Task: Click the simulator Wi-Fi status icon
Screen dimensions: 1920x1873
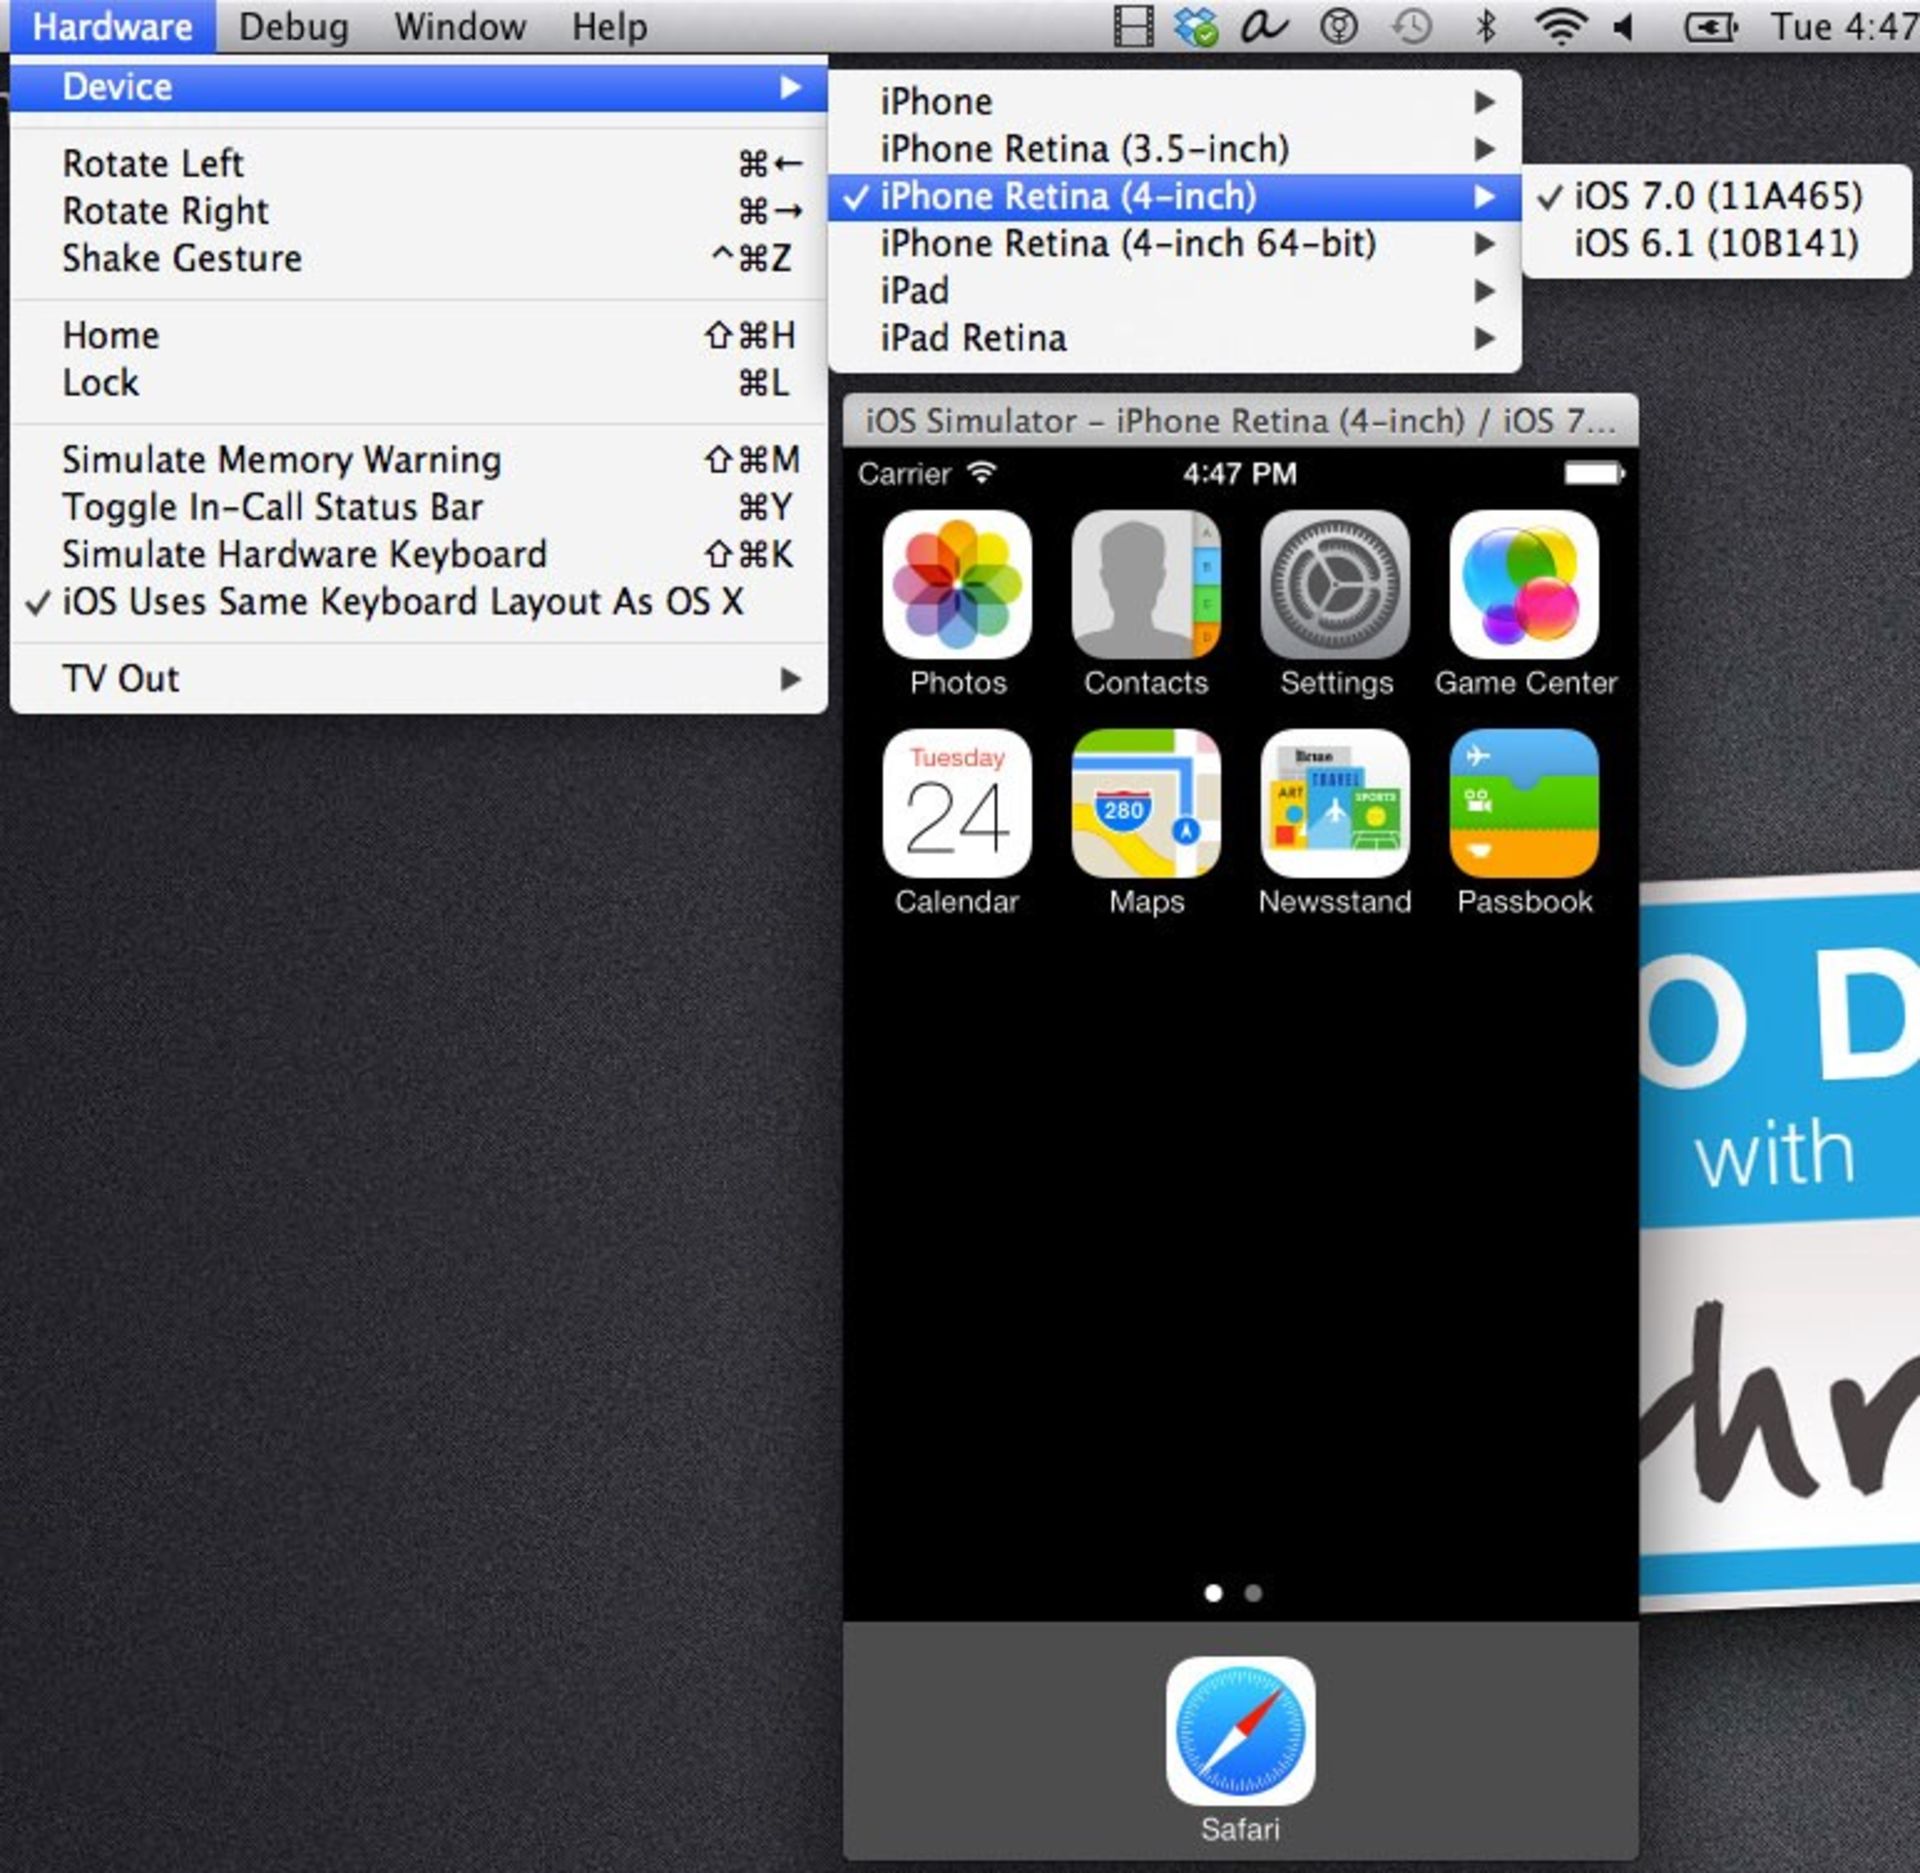Action: coord(982,472)
